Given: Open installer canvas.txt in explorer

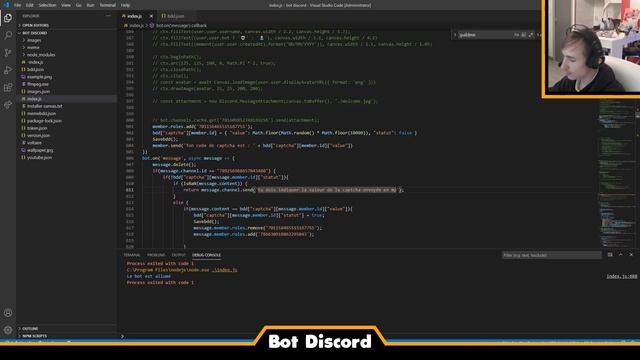Looking at the screenshot, I should point(44,106).
